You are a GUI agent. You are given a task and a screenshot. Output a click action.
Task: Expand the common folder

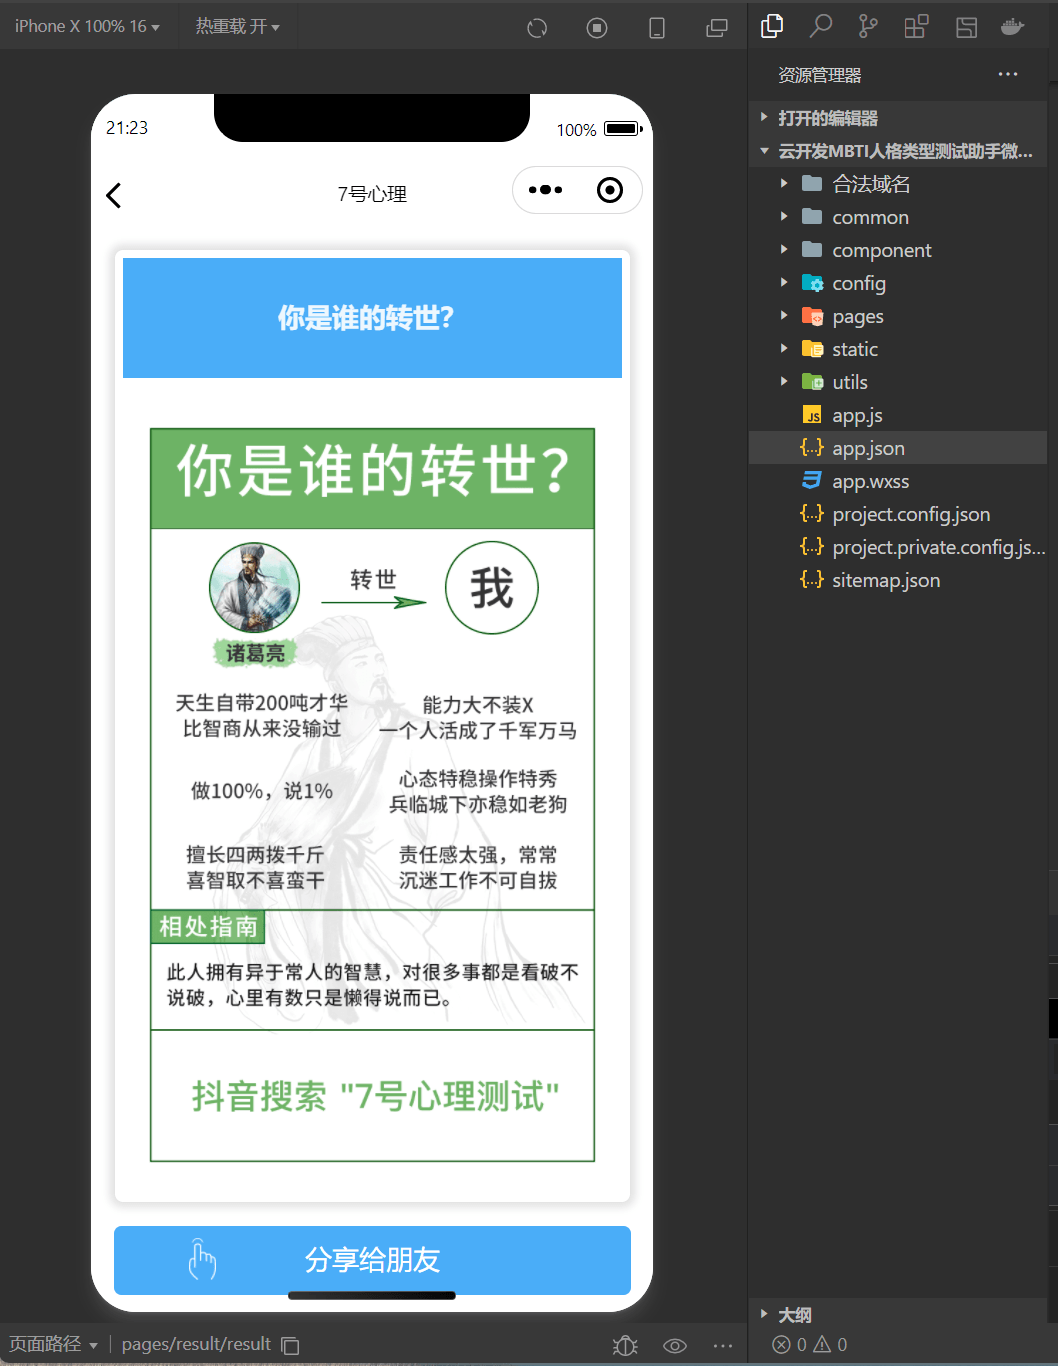pyautogui.click(x=898, y=217)
